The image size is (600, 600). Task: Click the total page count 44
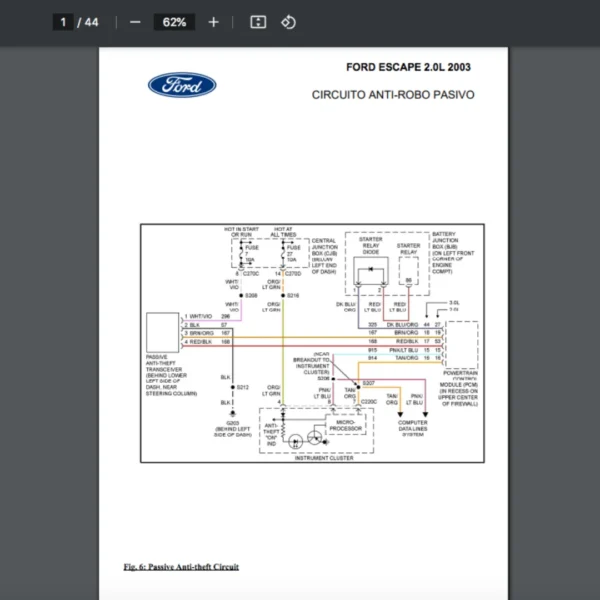tap(92, 22)
